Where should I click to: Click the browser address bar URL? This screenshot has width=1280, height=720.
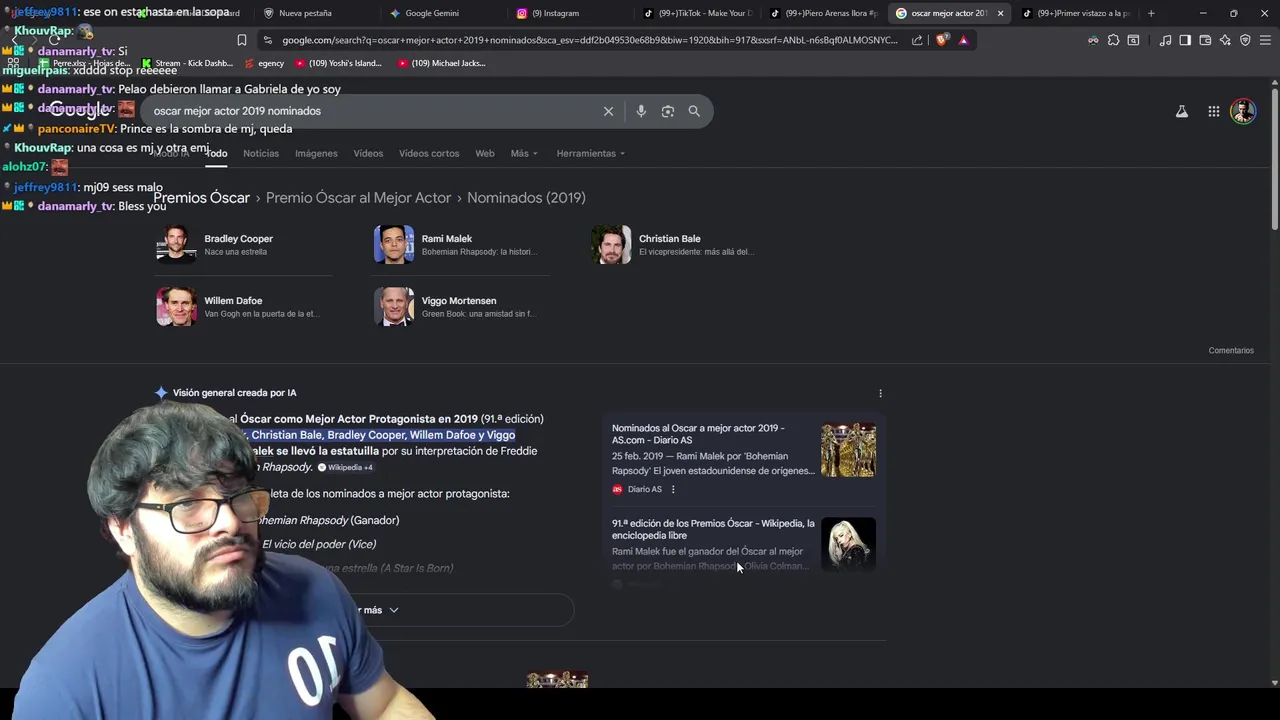click(x=590, y=40)
